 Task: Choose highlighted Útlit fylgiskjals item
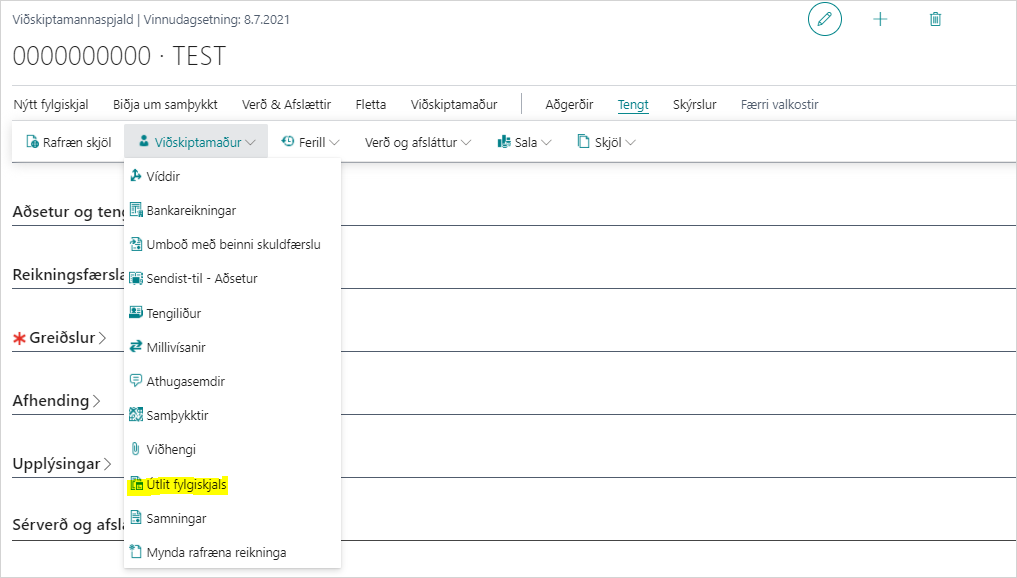[186, 484]
